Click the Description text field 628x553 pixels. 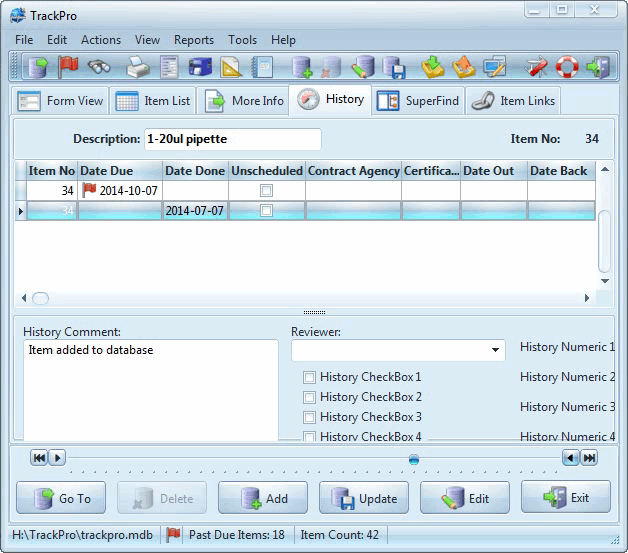232,139
